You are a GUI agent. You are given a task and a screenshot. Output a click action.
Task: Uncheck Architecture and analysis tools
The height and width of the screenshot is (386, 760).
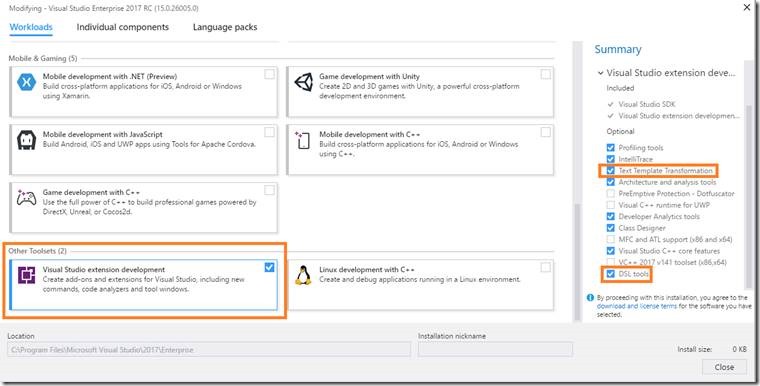611,182
